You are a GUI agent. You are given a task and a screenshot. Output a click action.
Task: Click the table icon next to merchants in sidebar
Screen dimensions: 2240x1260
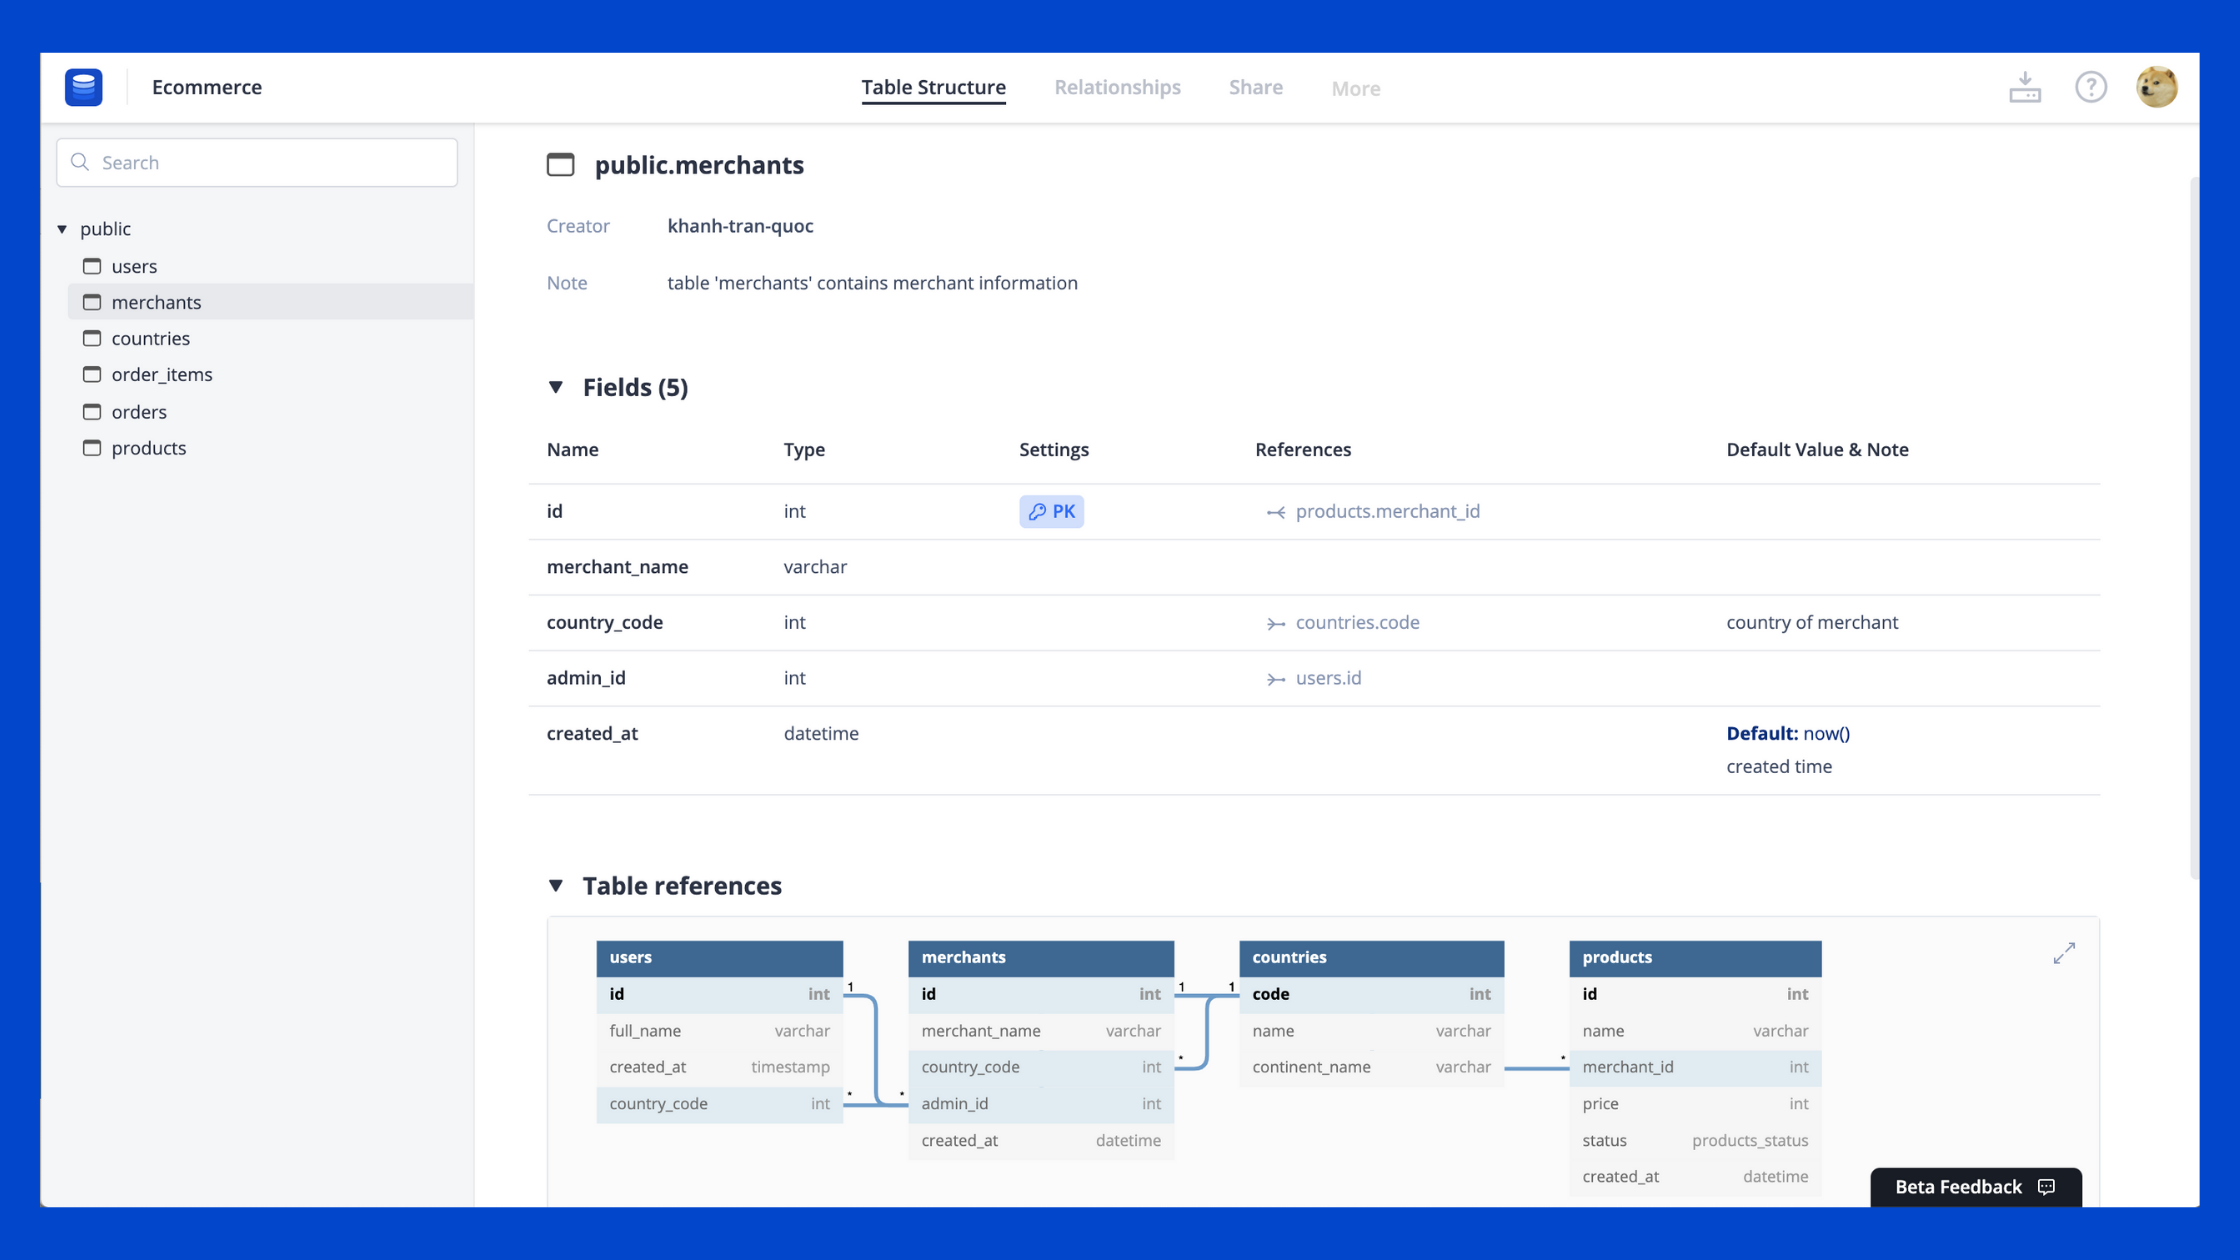point(92,302)
